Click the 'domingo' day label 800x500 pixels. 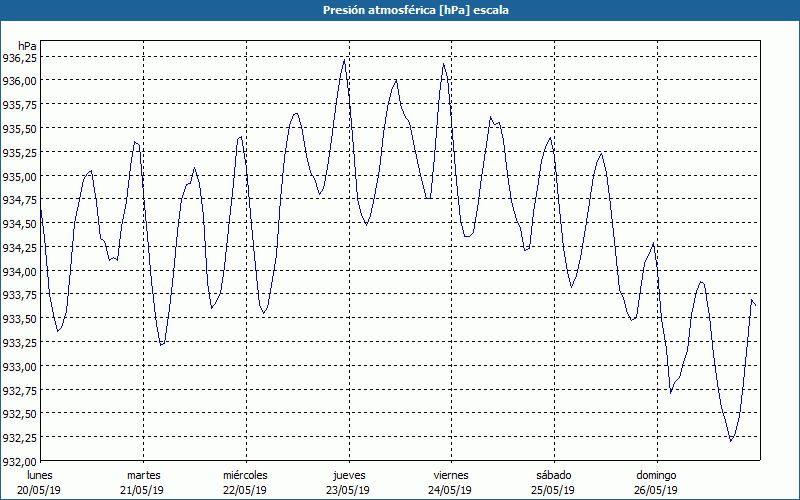click(656, 475)
